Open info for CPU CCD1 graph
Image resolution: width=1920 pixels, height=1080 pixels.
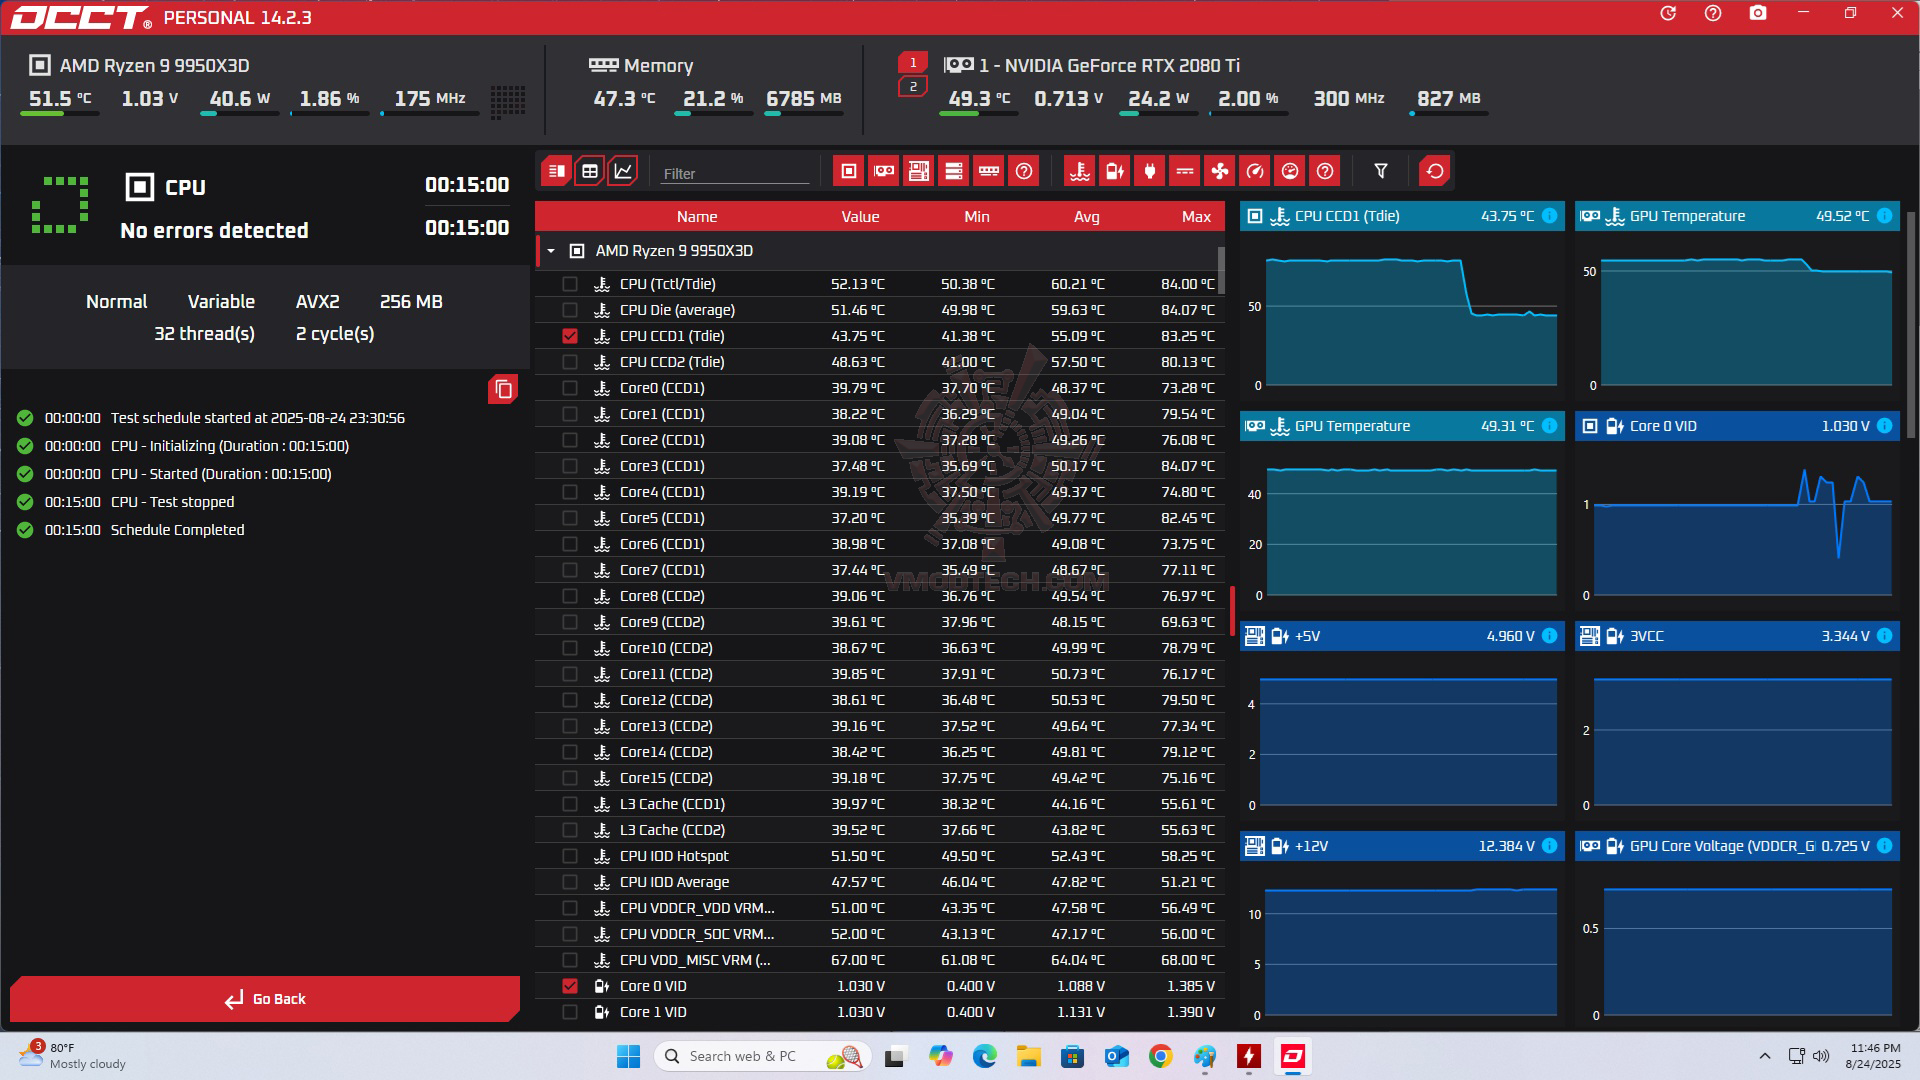pos(1549,216)
